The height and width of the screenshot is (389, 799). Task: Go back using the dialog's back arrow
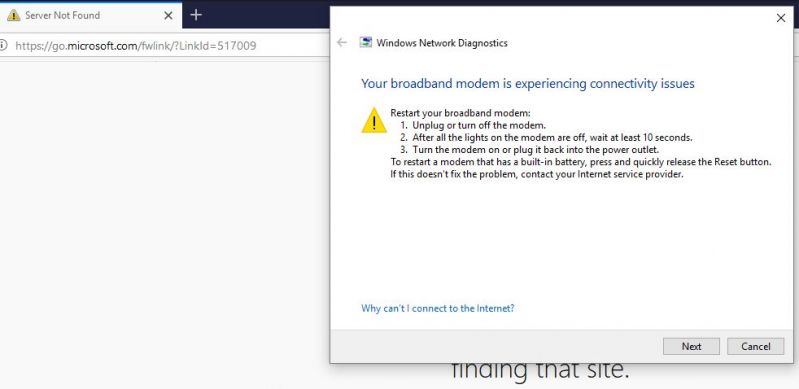coord(342,43)
